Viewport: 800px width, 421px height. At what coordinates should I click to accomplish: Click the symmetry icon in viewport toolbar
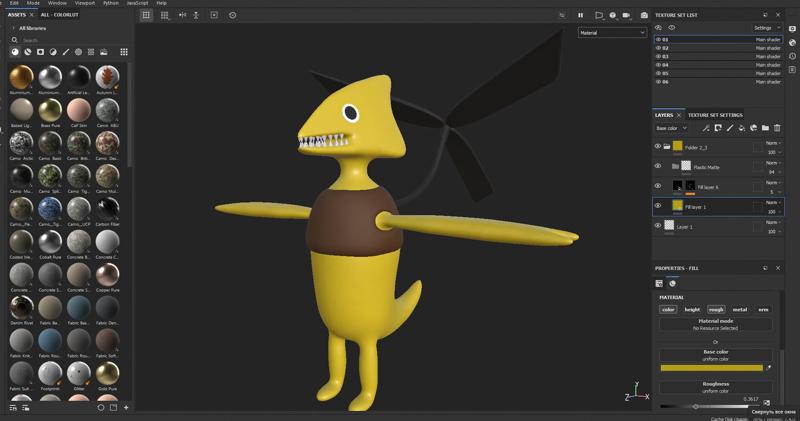pyautogui.click(x=182, y=15)
